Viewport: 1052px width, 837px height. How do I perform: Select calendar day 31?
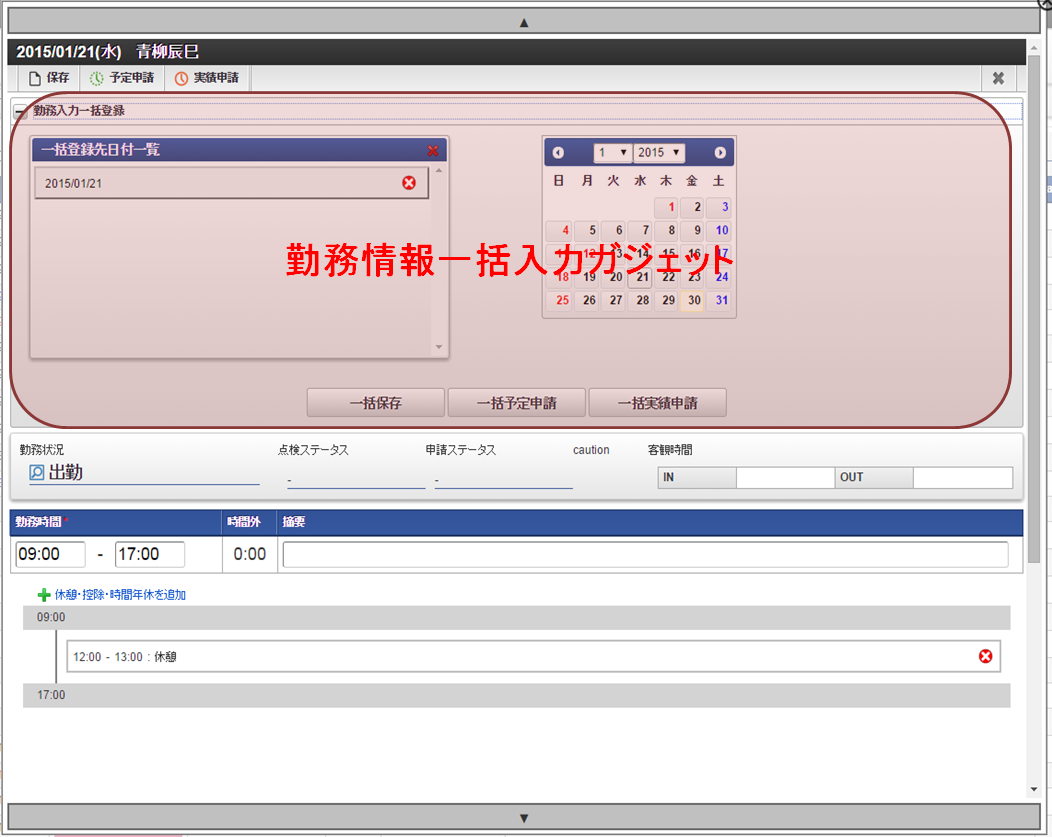(x=719, y=300)
